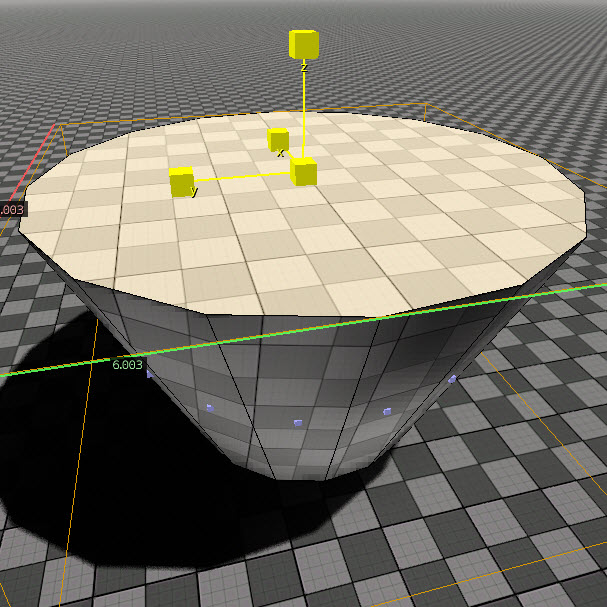Grab the yellow X-axis handle cube
The image size is (607, 607).
pyautogui.click(x=278, y=140)
